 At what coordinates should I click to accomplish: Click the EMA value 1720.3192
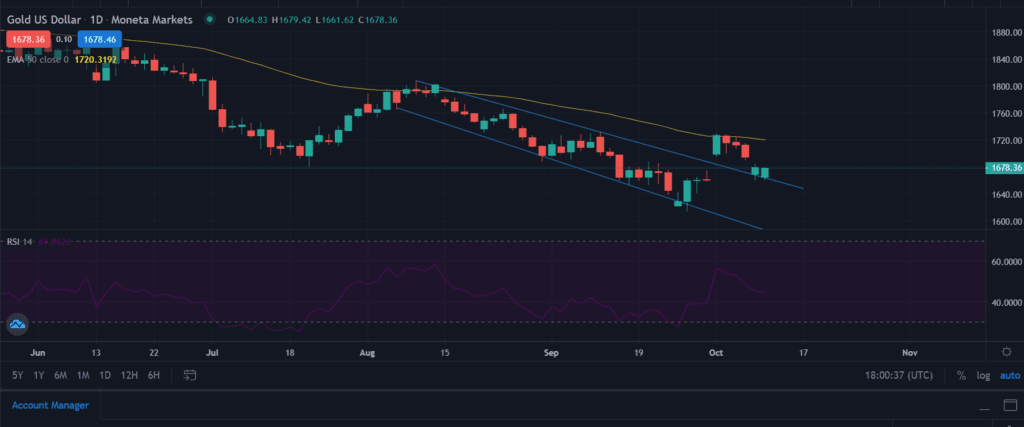[x=95, y=59]
